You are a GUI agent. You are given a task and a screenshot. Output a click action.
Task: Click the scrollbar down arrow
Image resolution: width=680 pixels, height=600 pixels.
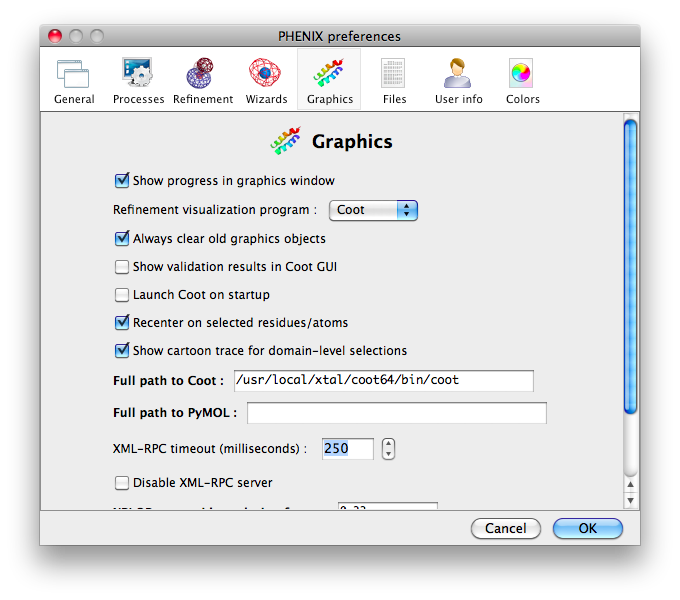tap(630, 499)
